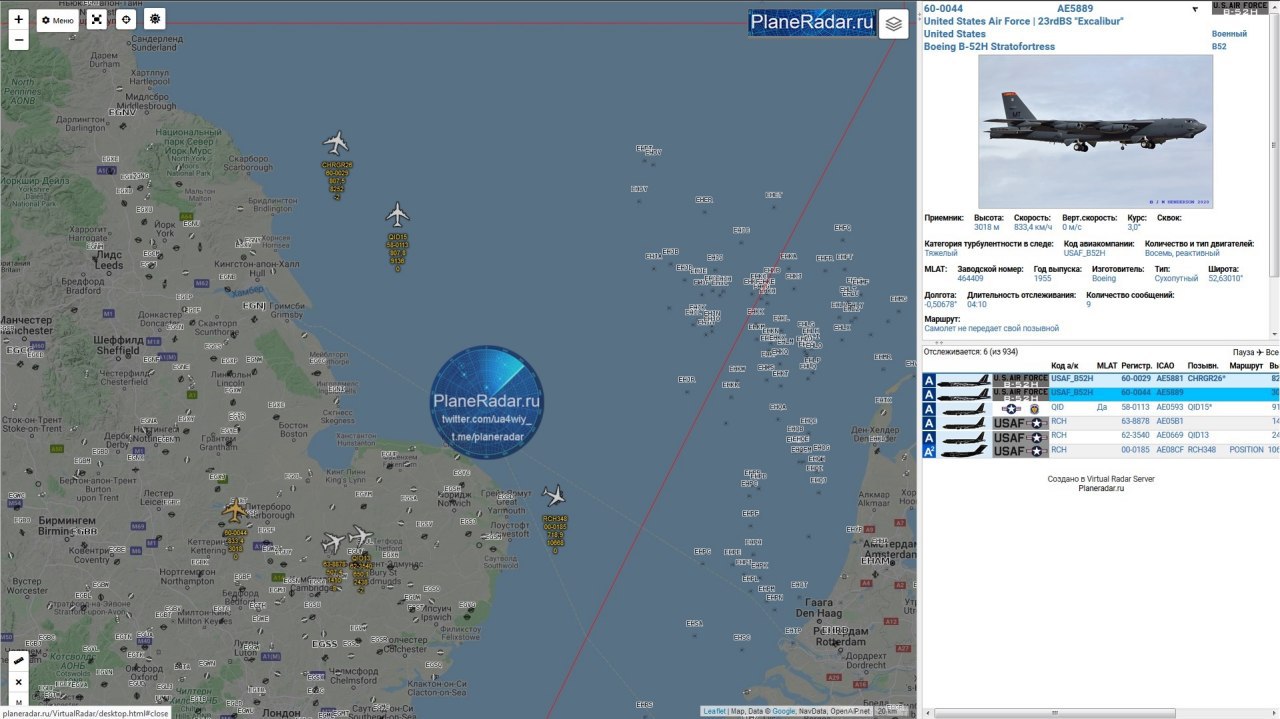Select the 58-0113 QID15* list row
Screen dimensions: 1280x719
(1100, 407)
